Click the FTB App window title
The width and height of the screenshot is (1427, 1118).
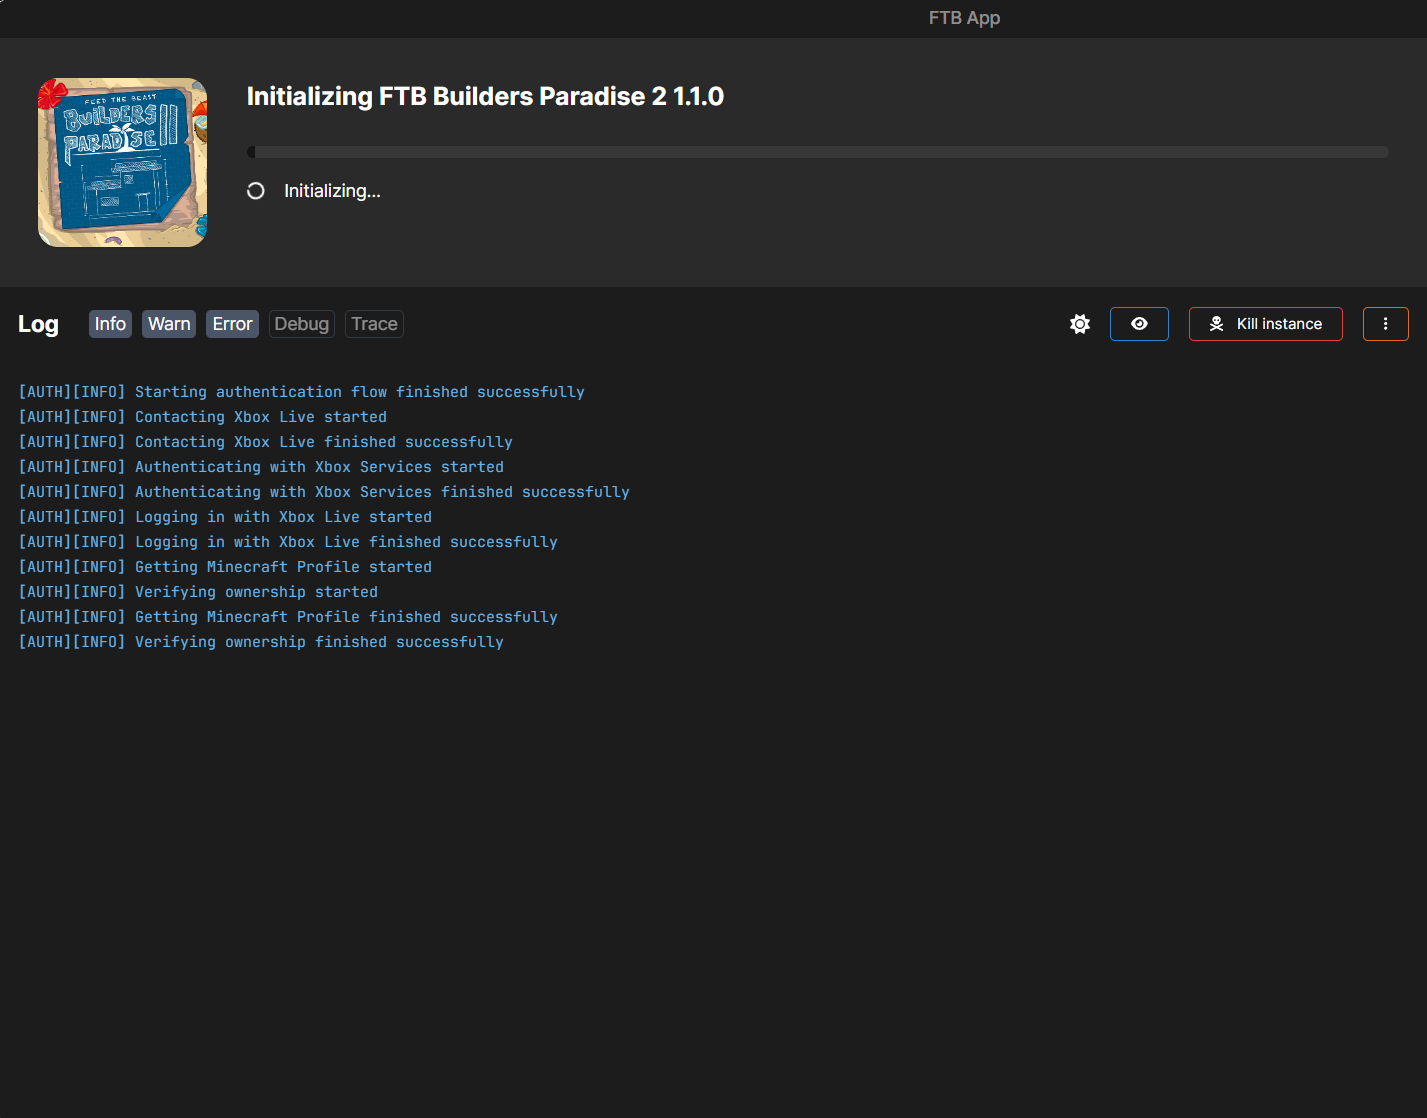964,18
